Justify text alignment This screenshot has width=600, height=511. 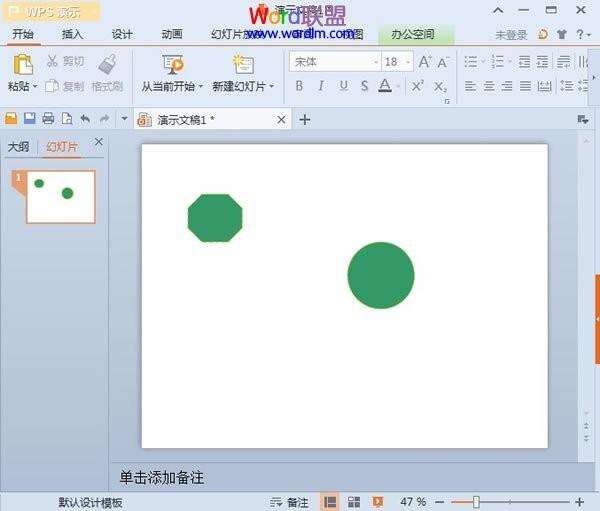(525, 86)
